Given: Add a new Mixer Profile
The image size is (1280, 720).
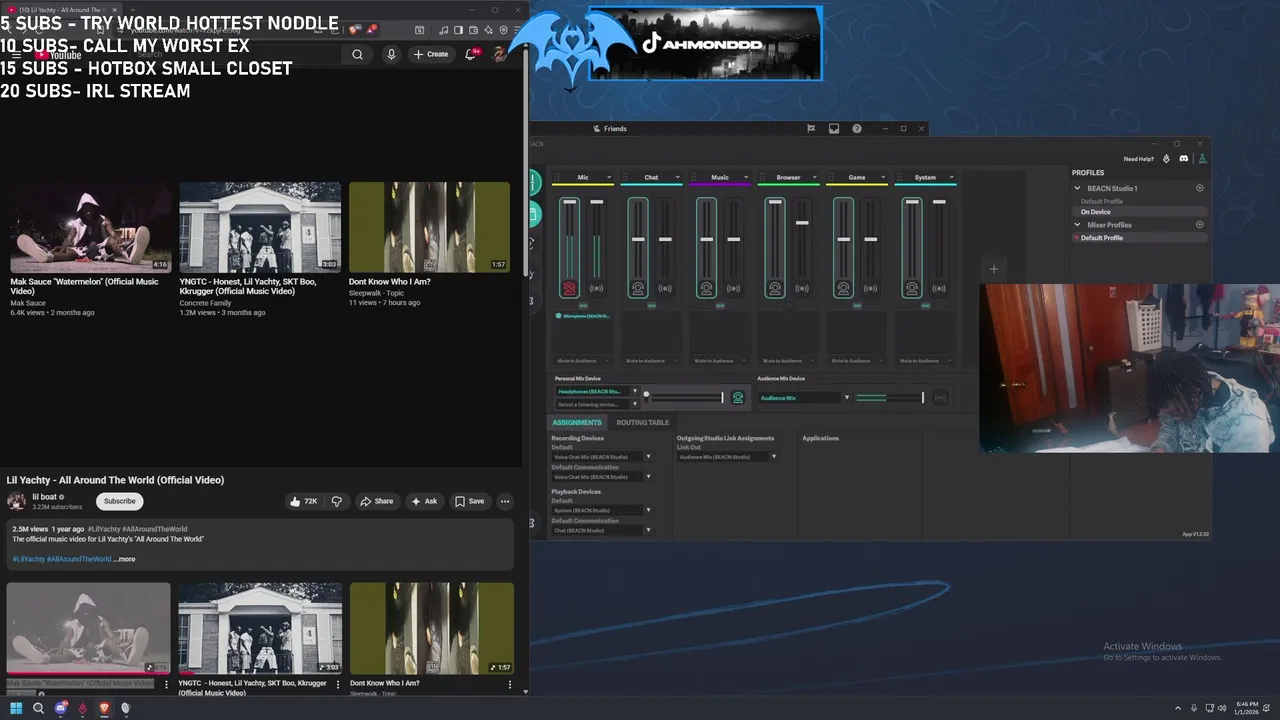Looking at the screenshot, I should tap(1200, 225).
